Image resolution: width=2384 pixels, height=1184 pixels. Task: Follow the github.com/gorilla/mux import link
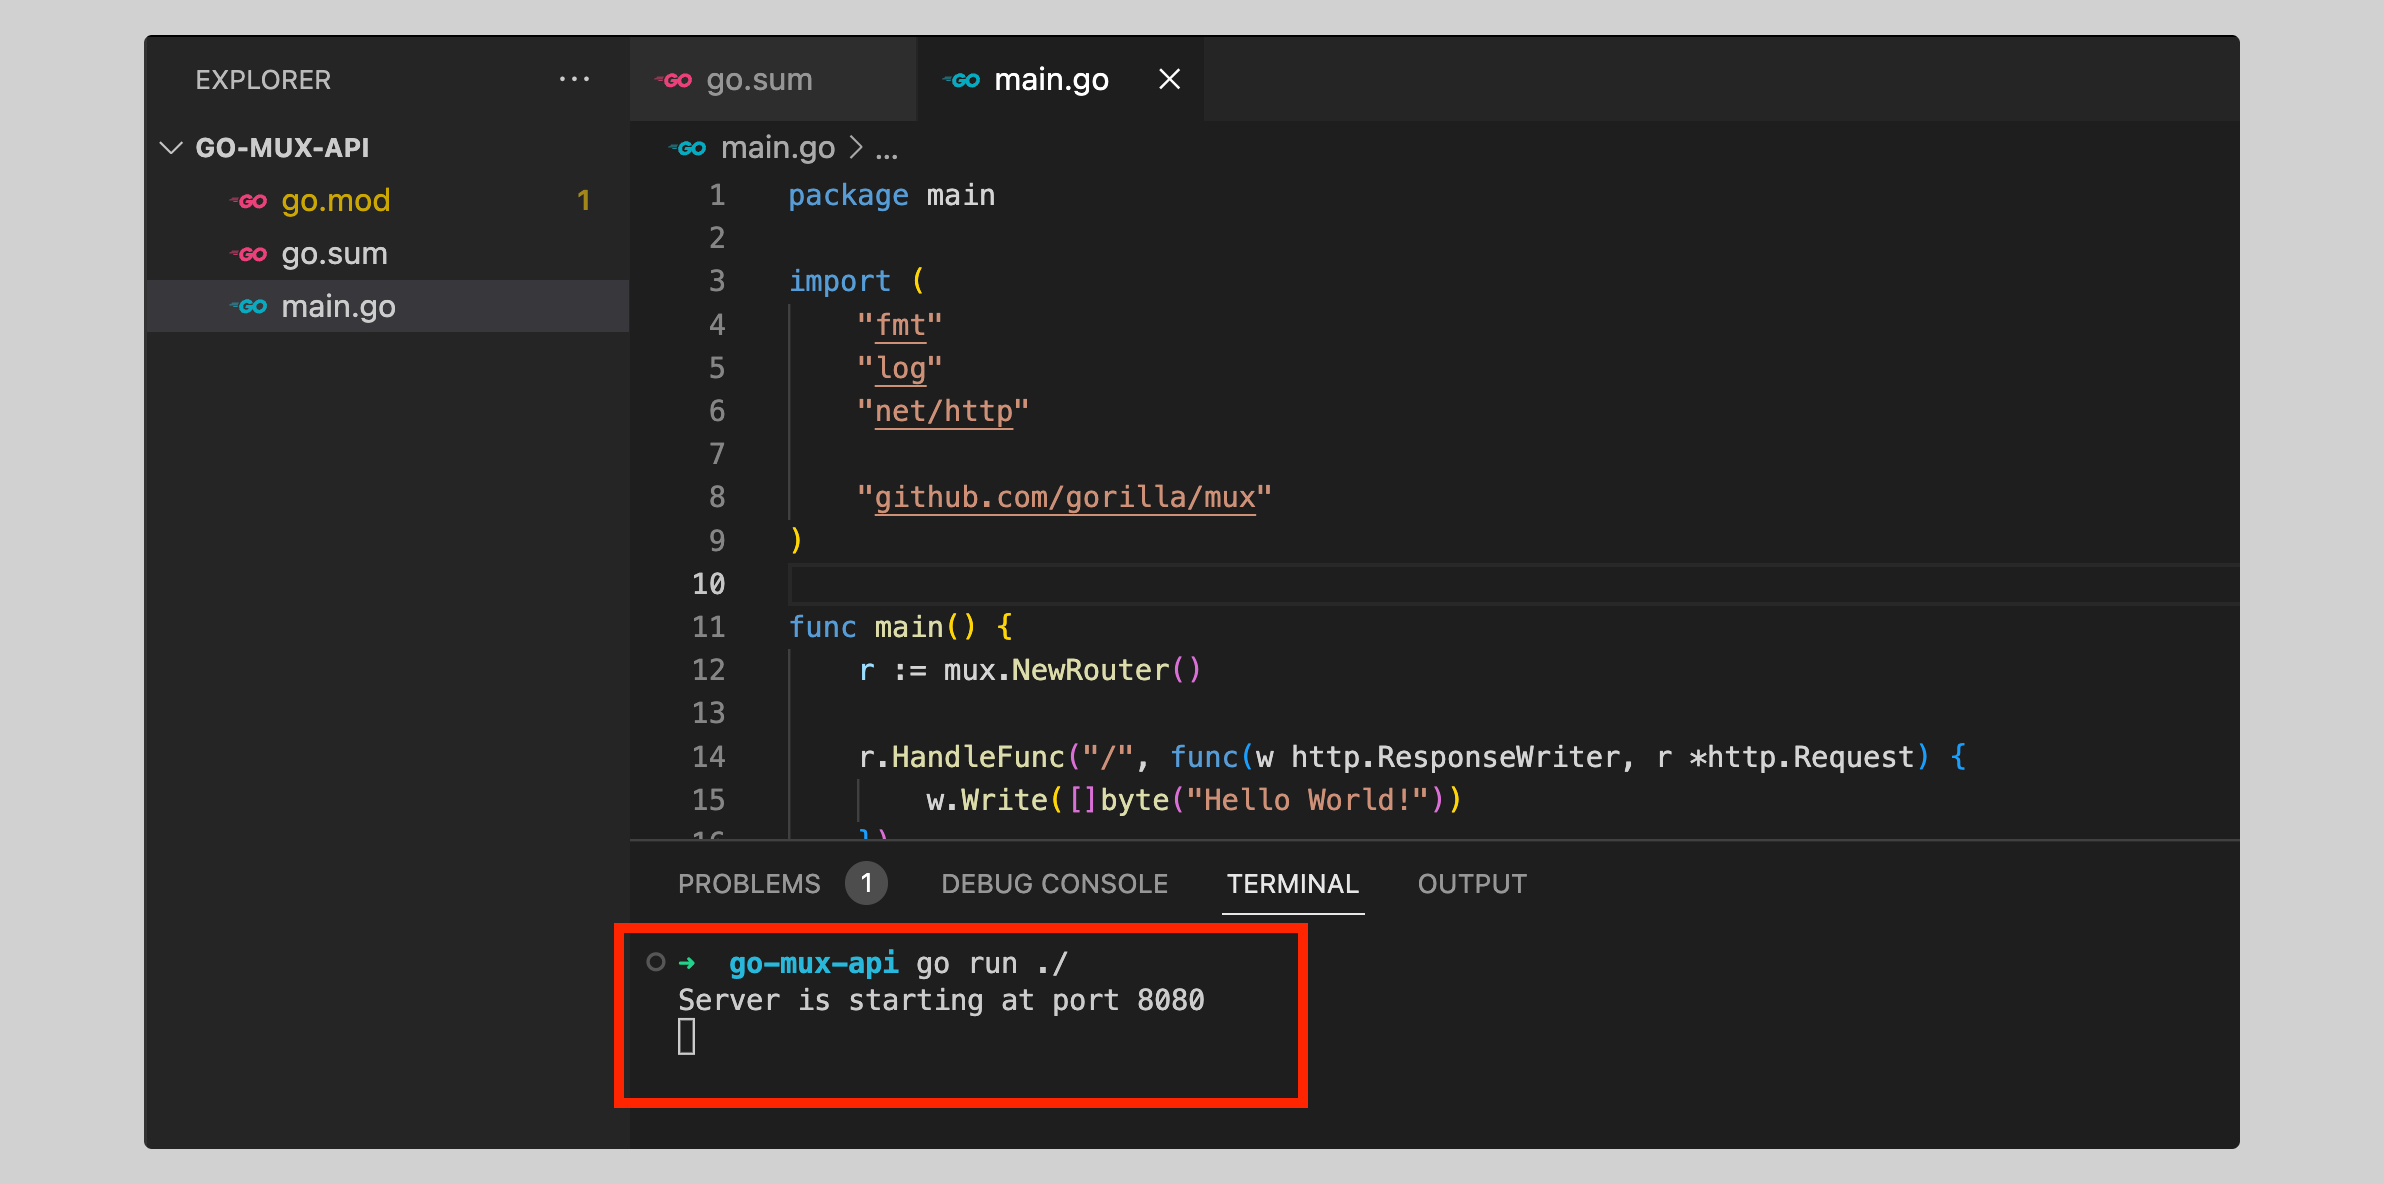(x=1064, y=497)
